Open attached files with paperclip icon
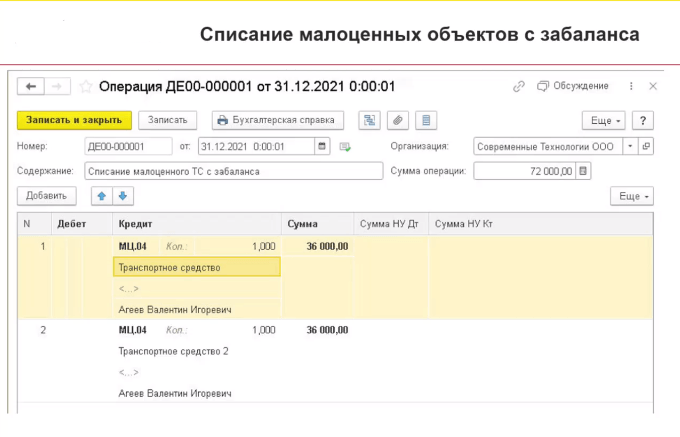The width and height of the screenshot is (680, 437). (x=398, y=120)
